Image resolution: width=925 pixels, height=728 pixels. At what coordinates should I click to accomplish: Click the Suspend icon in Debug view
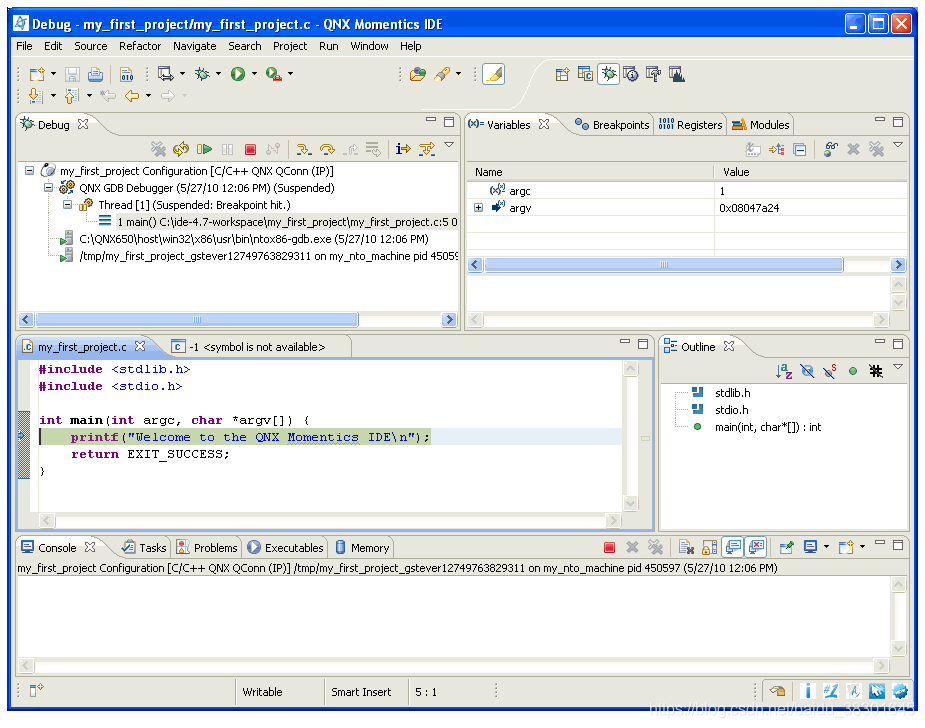(x=227, y=149)
